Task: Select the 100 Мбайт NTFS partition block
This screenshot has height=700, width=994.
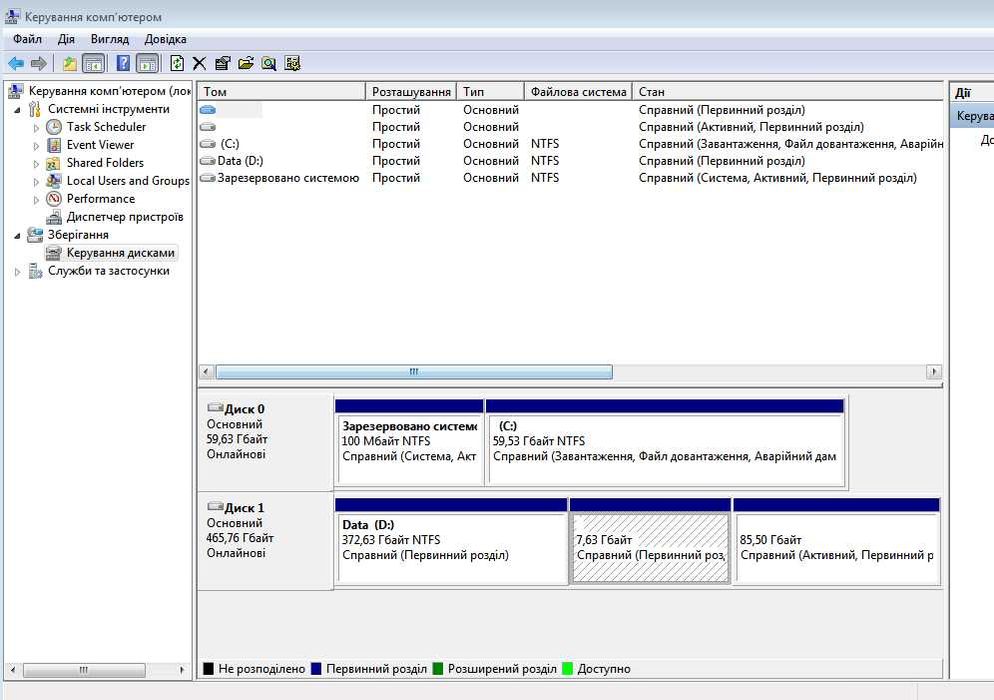Action: tap(410, 443)
